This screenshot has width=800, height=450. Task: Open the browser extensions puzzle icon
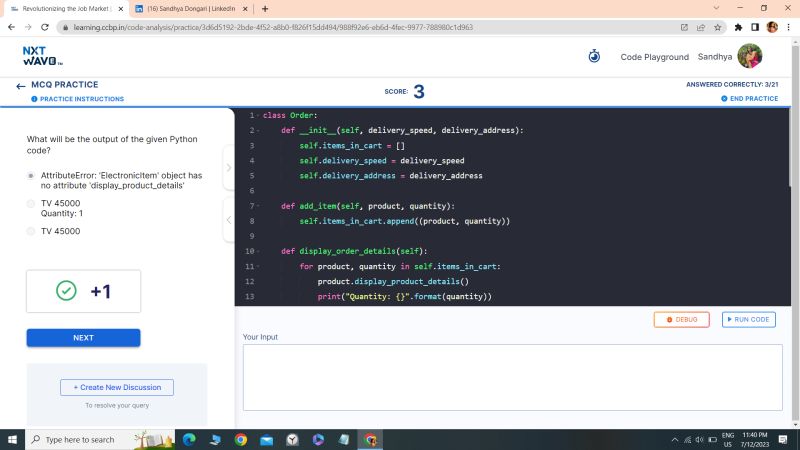click(738, 27)
